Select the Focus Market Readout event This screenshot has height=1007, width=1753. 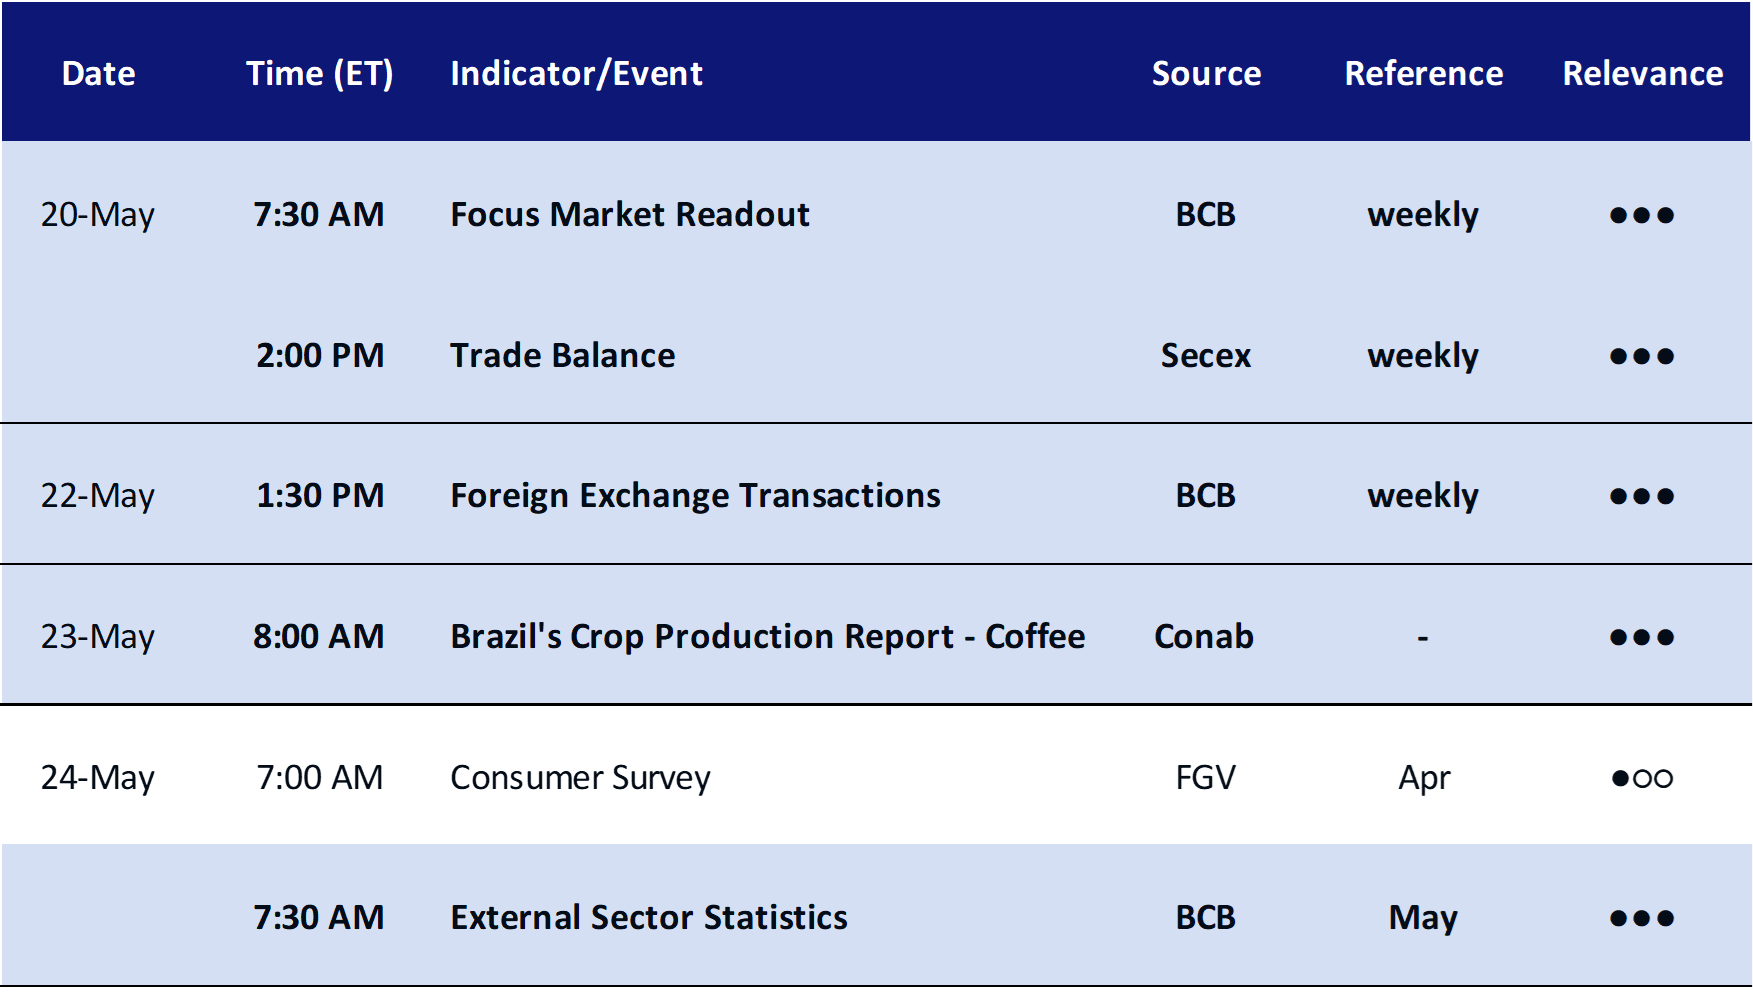[x=630, y=214]
